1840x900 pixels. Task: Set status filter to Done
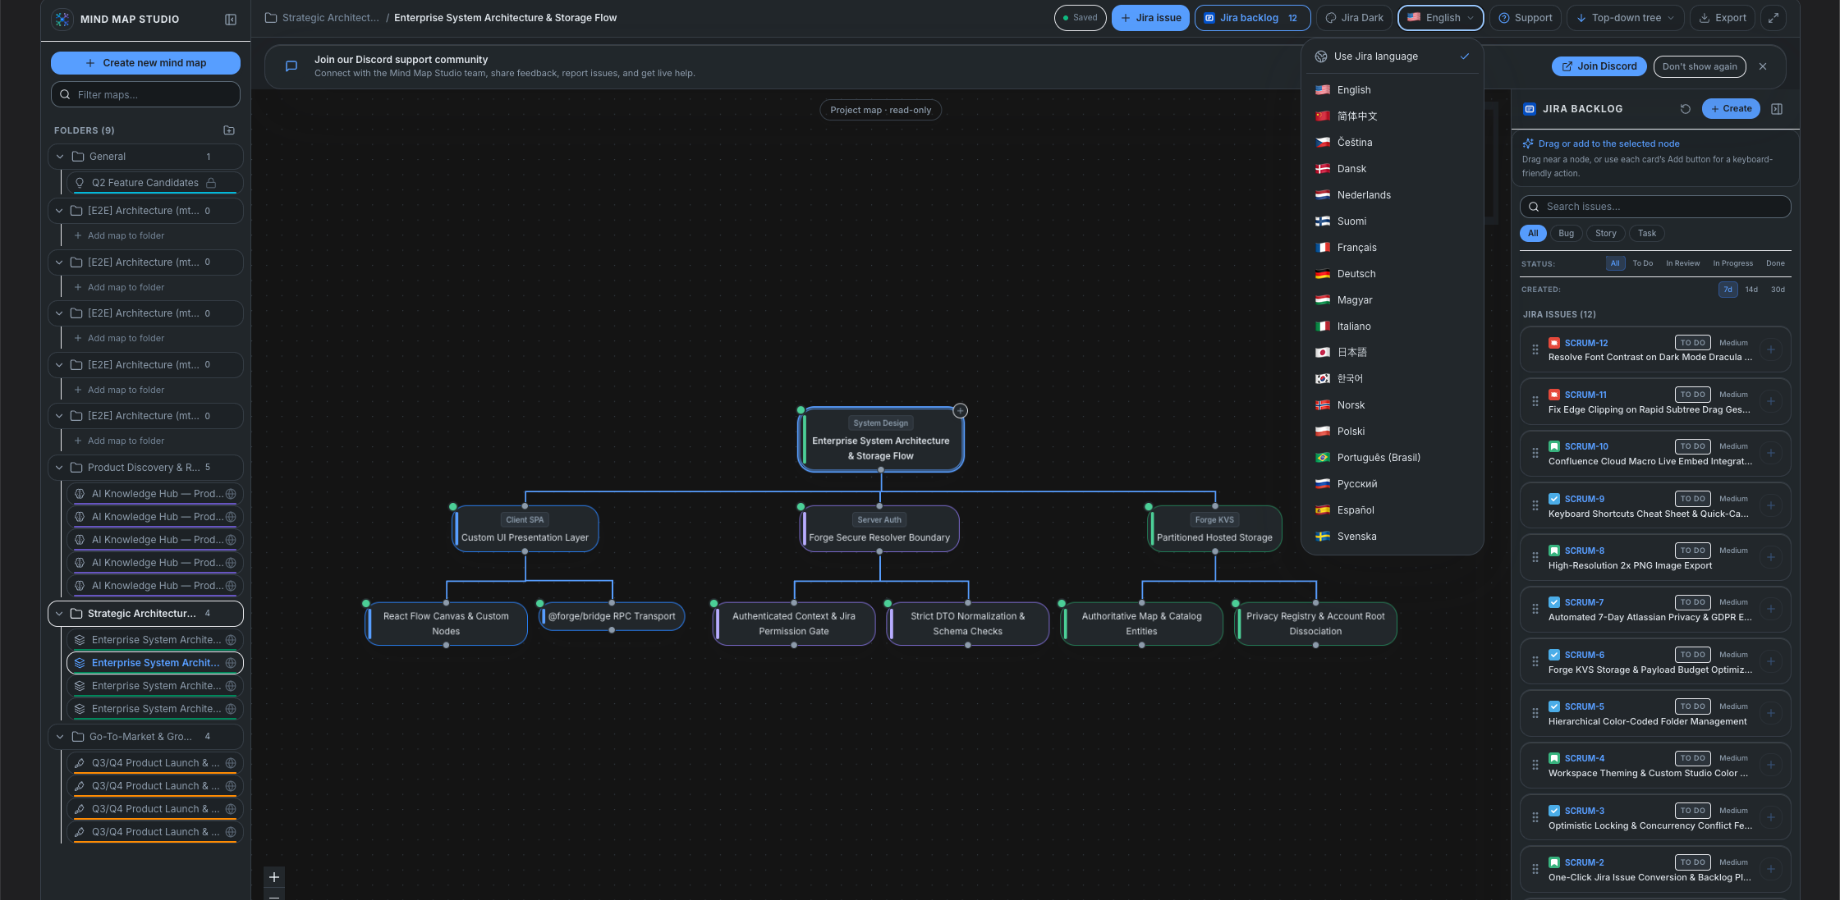[1775, 264]
